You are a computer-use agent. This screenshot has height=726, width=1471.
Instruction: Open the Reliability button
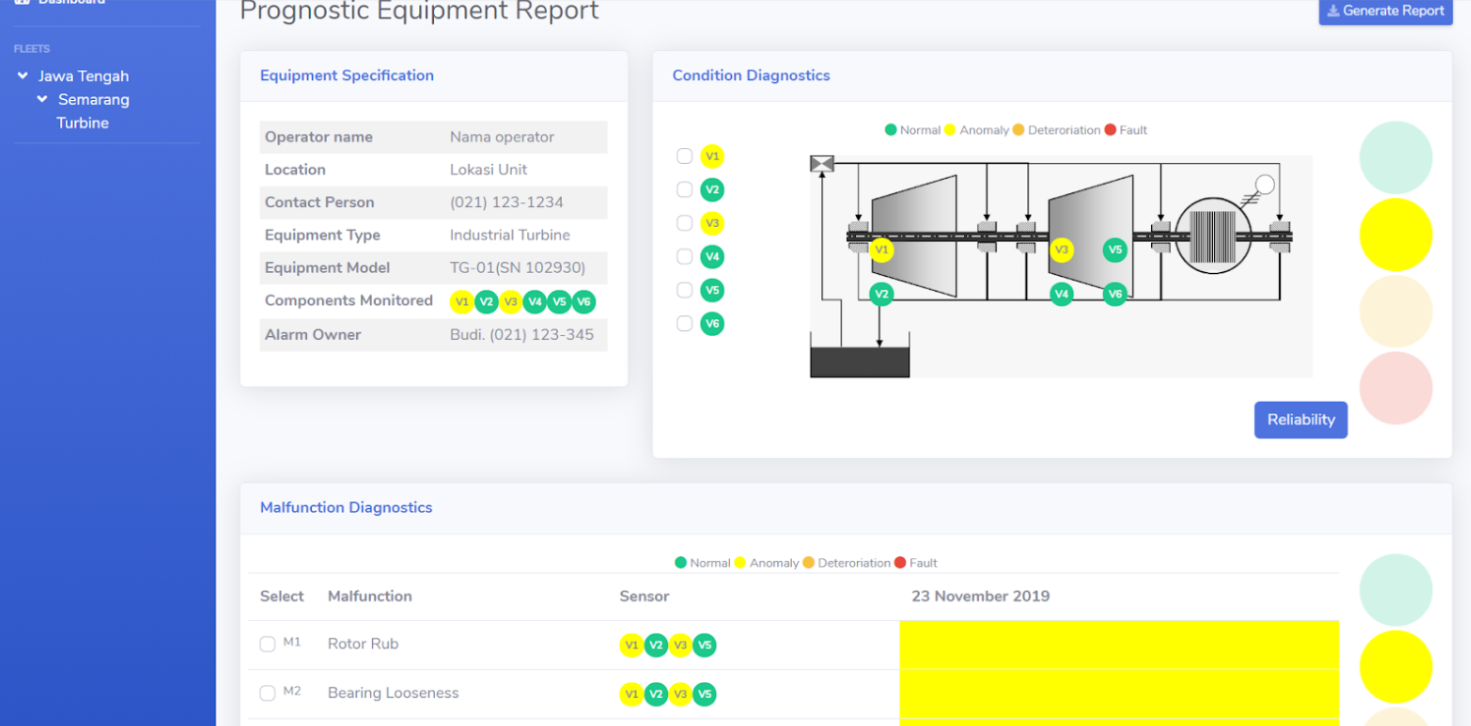click(x=1300, y=420)
